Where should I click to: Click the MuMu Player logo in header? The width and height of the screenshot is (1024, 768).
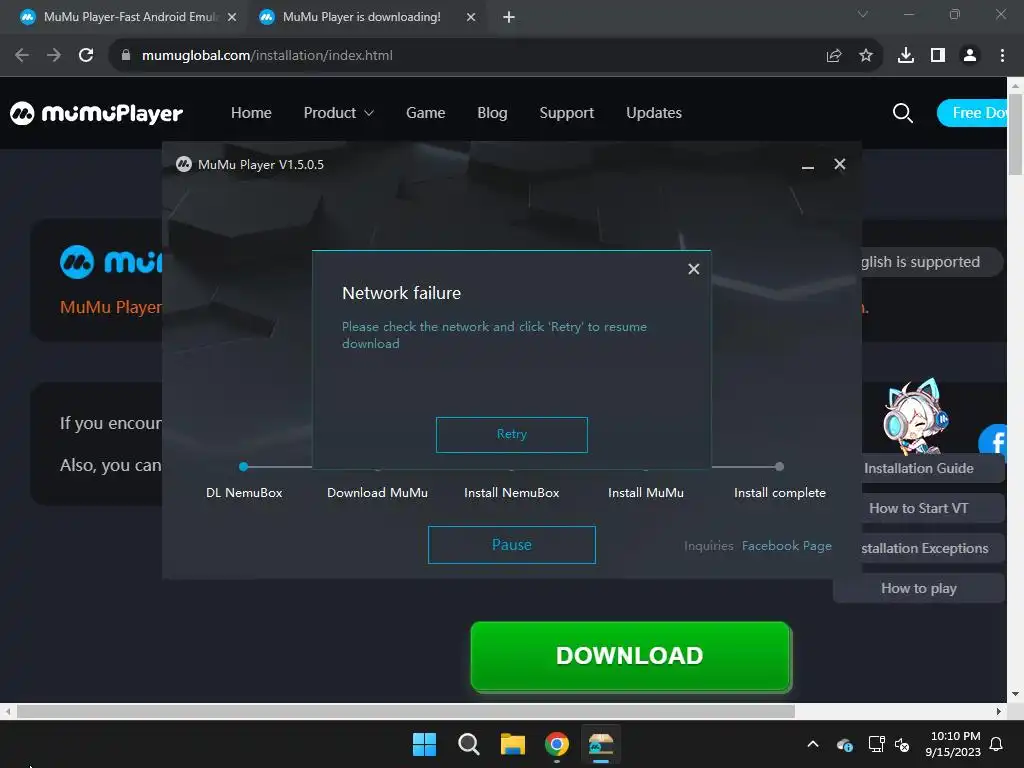pyautogui.click(x=97, y=113)
